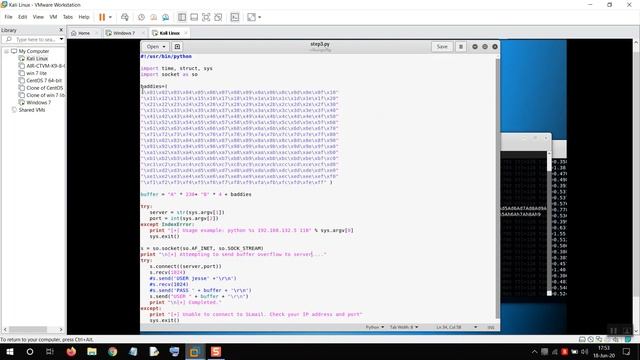Open Task View on the taskbar
Viewport: 640px width, 360px height.
point(50,351)
